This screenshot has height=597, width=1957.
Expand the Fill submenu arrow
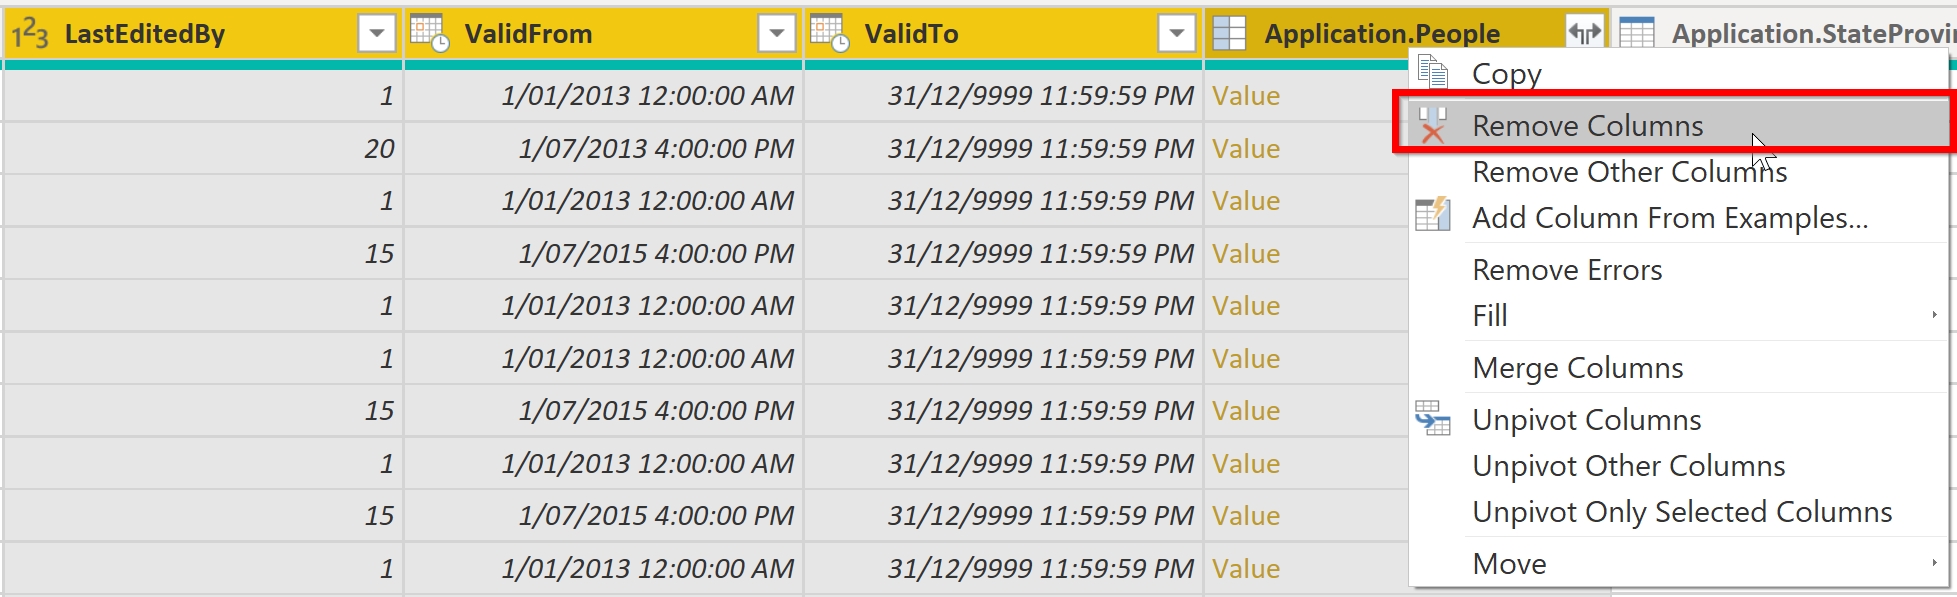1934,315
